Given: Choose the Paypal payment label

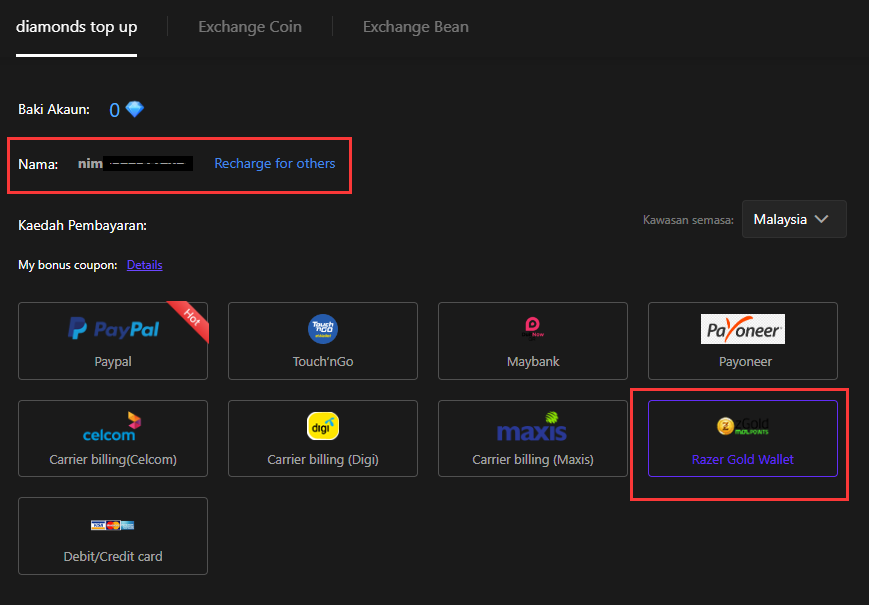Looking at the screenshot, I should click(113, 362).
